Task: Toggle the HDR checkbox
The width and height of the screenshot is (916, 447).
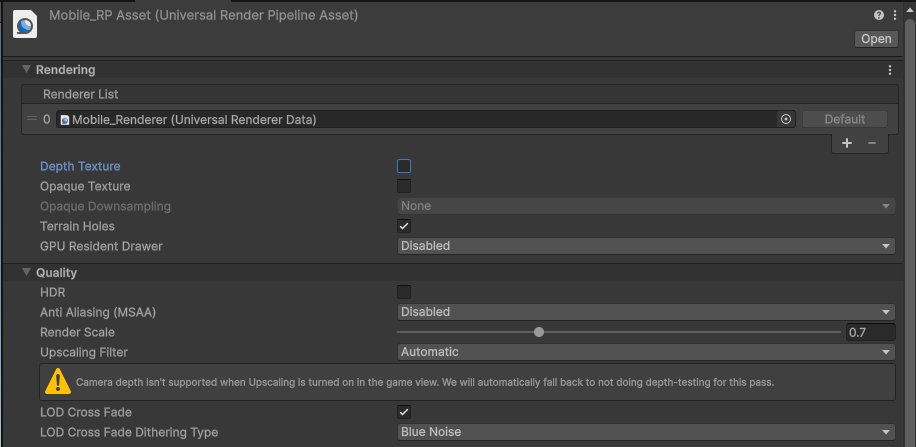Action: (404, 292)
